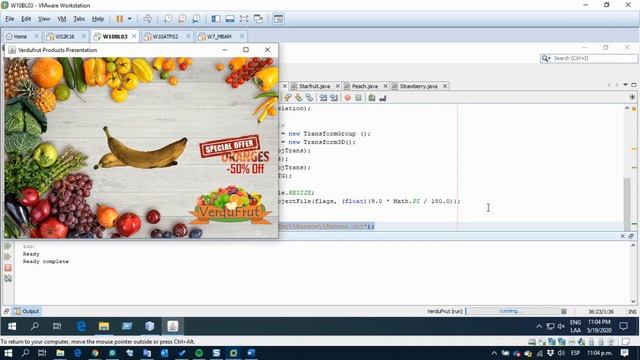Viewport: 640px width, 360px height.
Task: Take a snapshot of the VM
Action: tap(168, 19)
